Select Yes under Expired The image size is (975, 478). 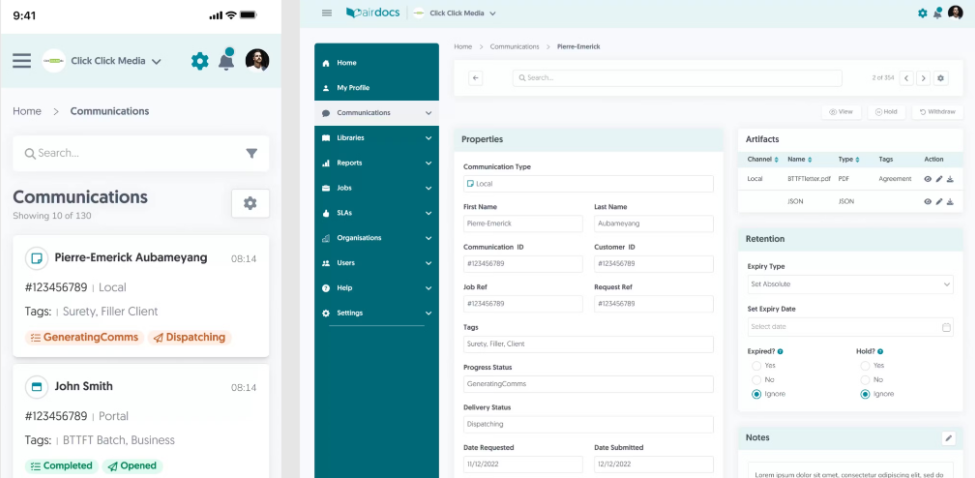click(x=756, y=365)
